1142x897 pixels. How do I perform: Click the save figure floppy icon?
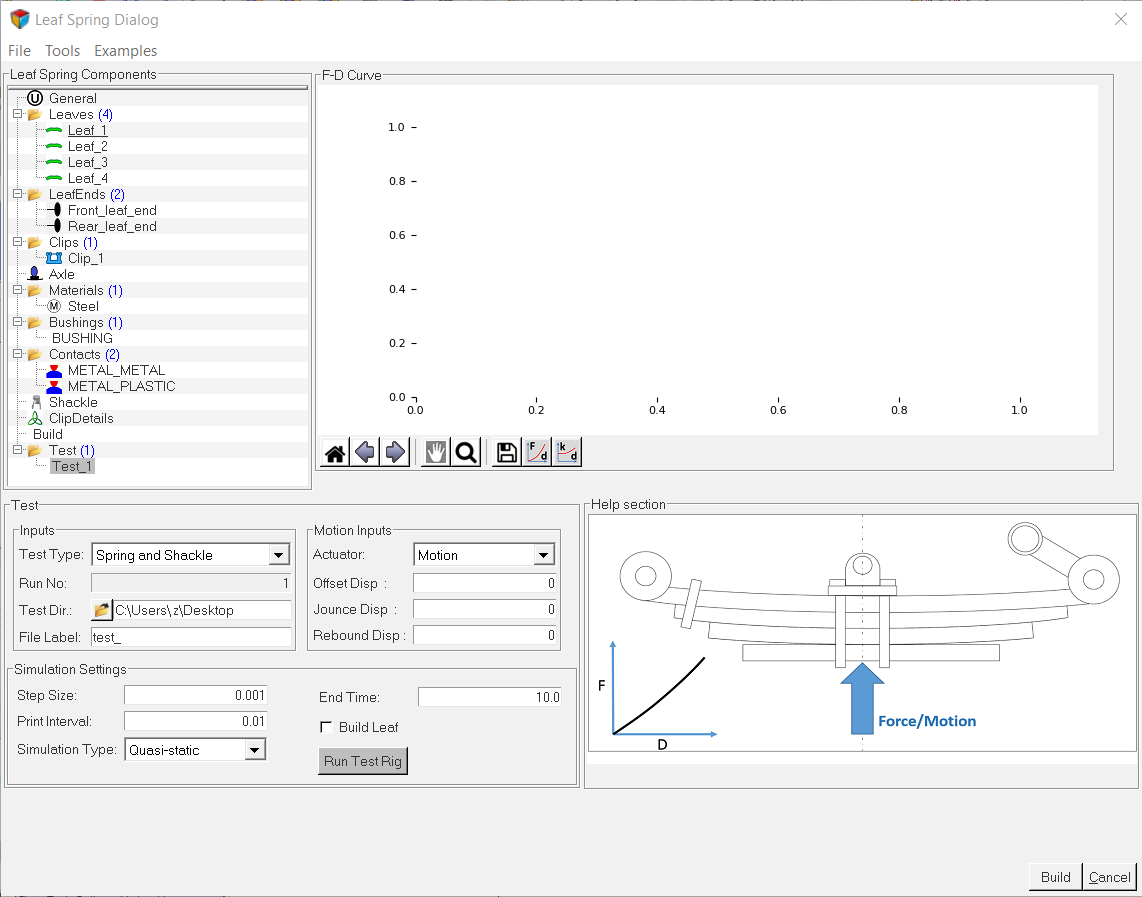[507, 453]
